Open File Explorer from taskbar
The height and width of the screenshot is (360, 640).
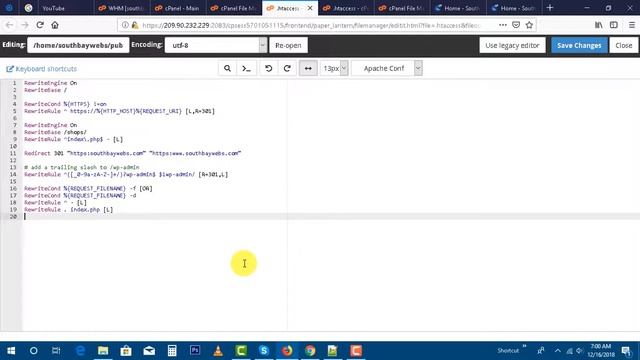pyautogui.click(x=103, y=351)
